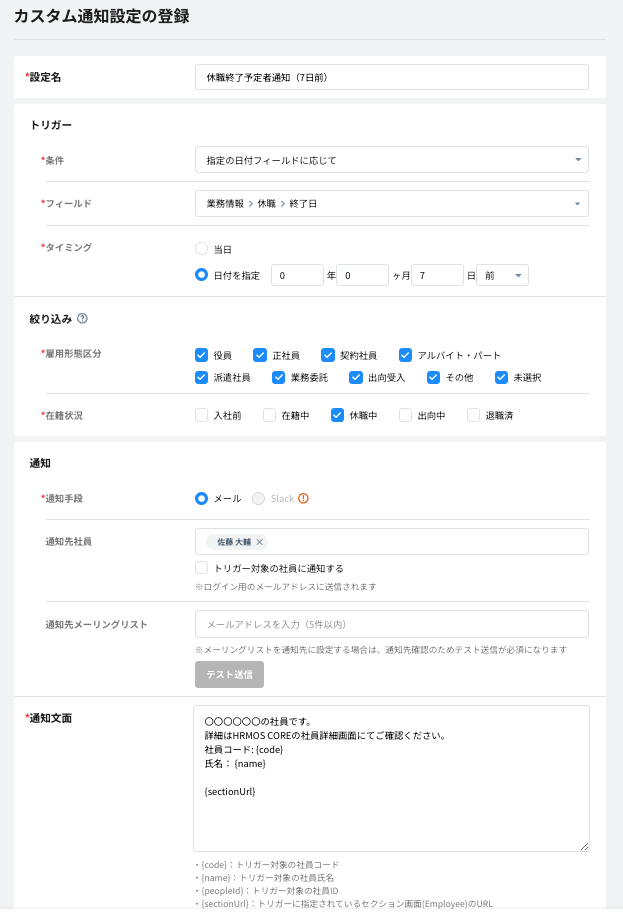Click the テスト送信 button
The width and height of the screenshot is (623, 912).
(229, 675)
